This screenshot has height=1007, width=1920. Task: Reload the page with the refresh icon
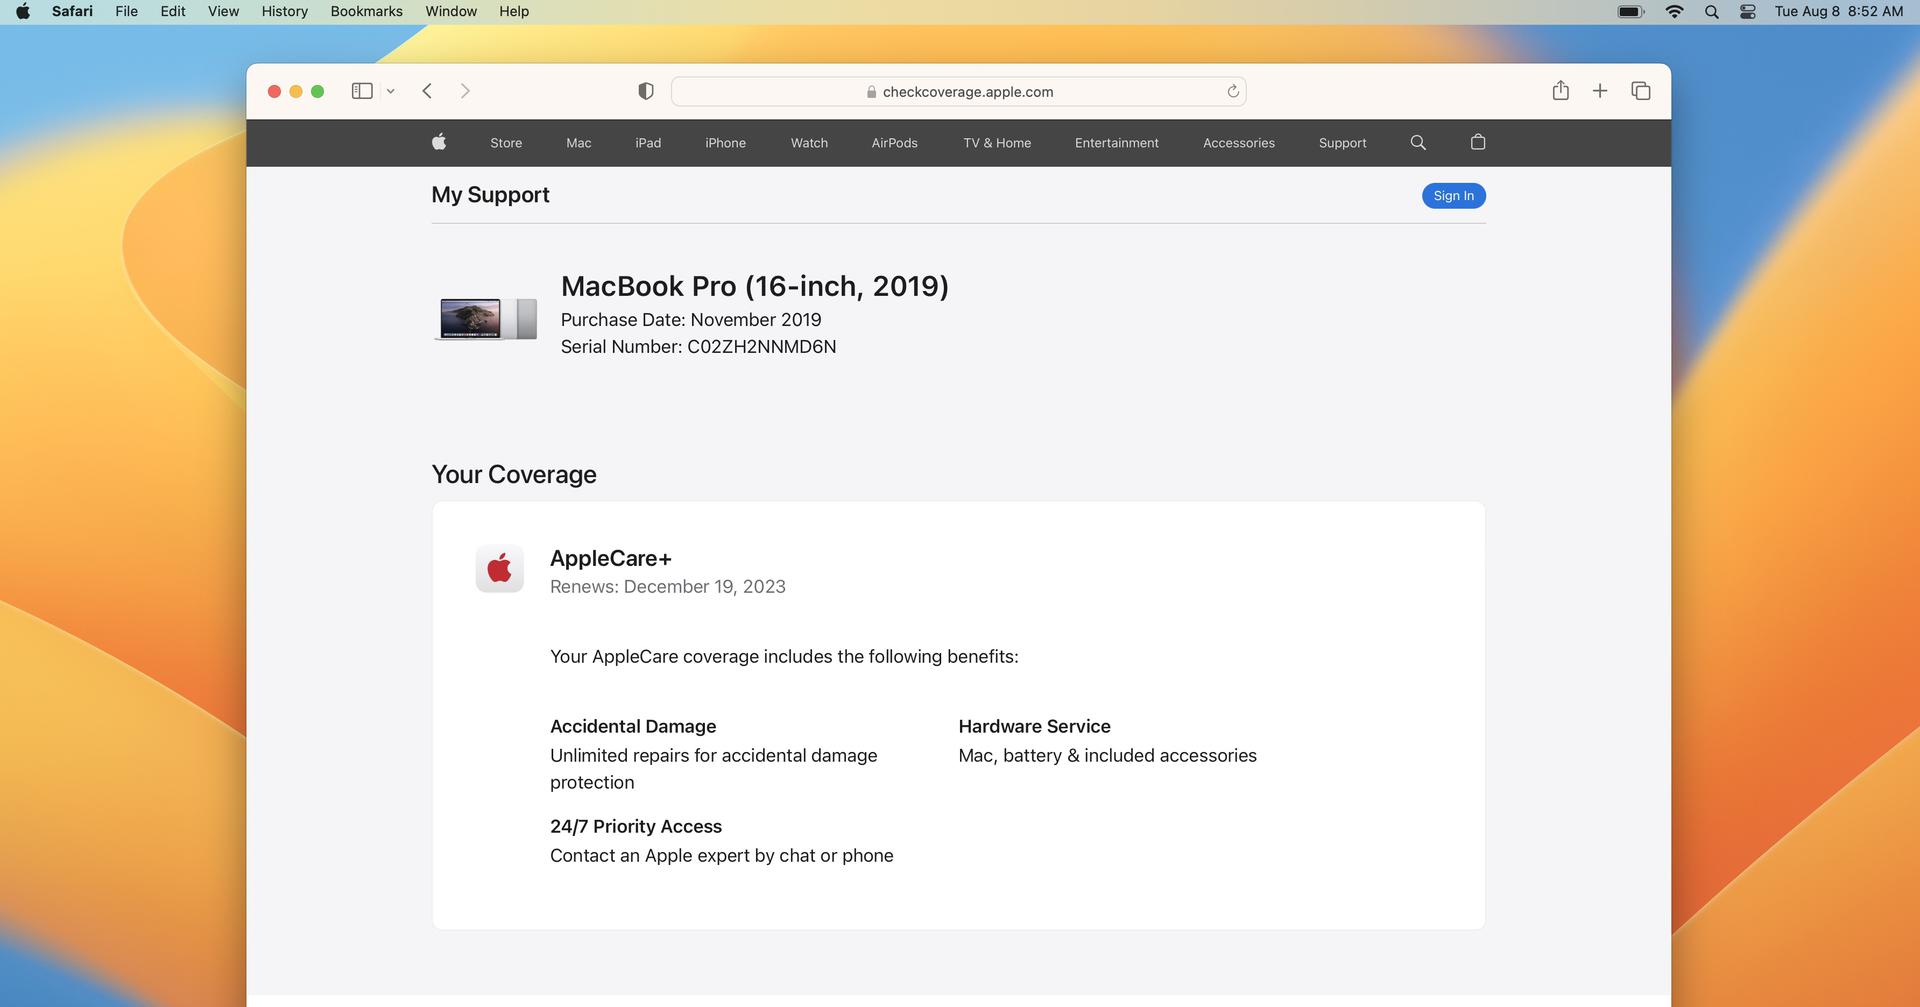(x=1233, y=91)
